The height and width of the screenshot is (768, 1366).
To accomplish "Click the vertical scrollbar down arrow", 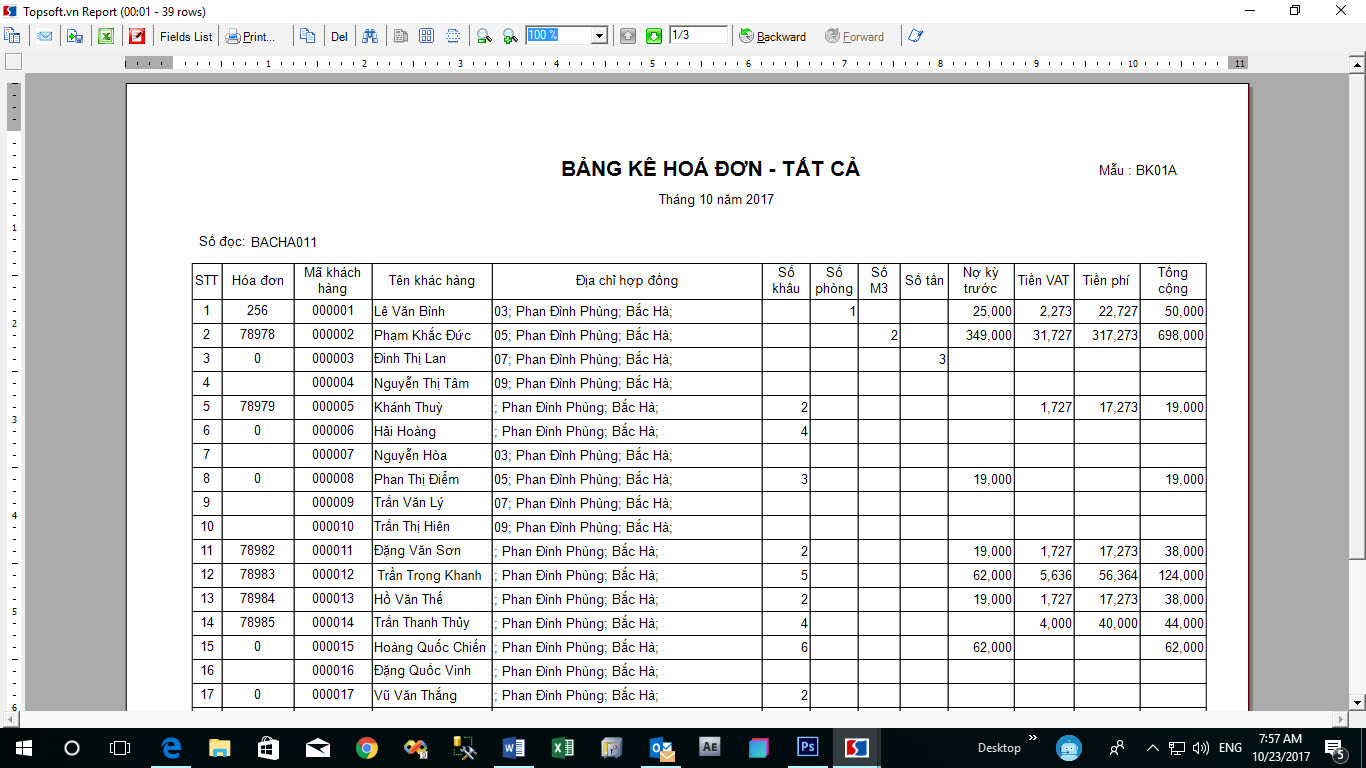I will tap(1357, 703).
